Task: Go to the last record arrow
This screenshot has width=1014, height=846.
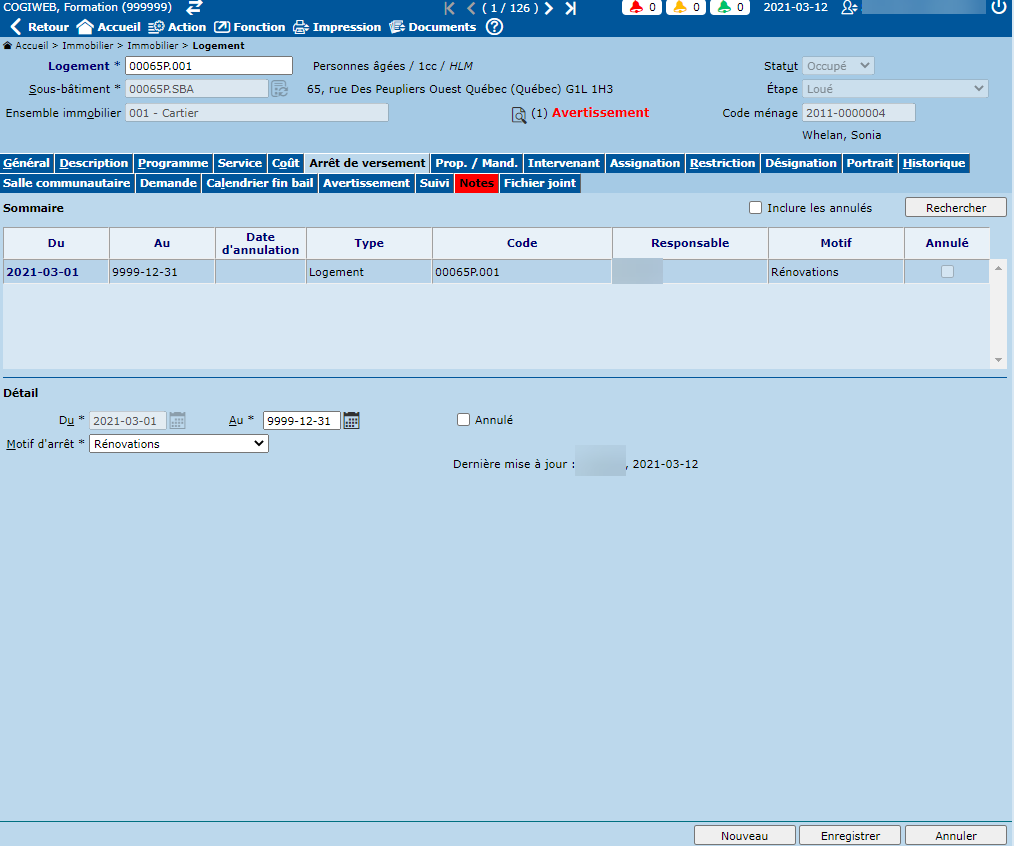Action: 570,8
